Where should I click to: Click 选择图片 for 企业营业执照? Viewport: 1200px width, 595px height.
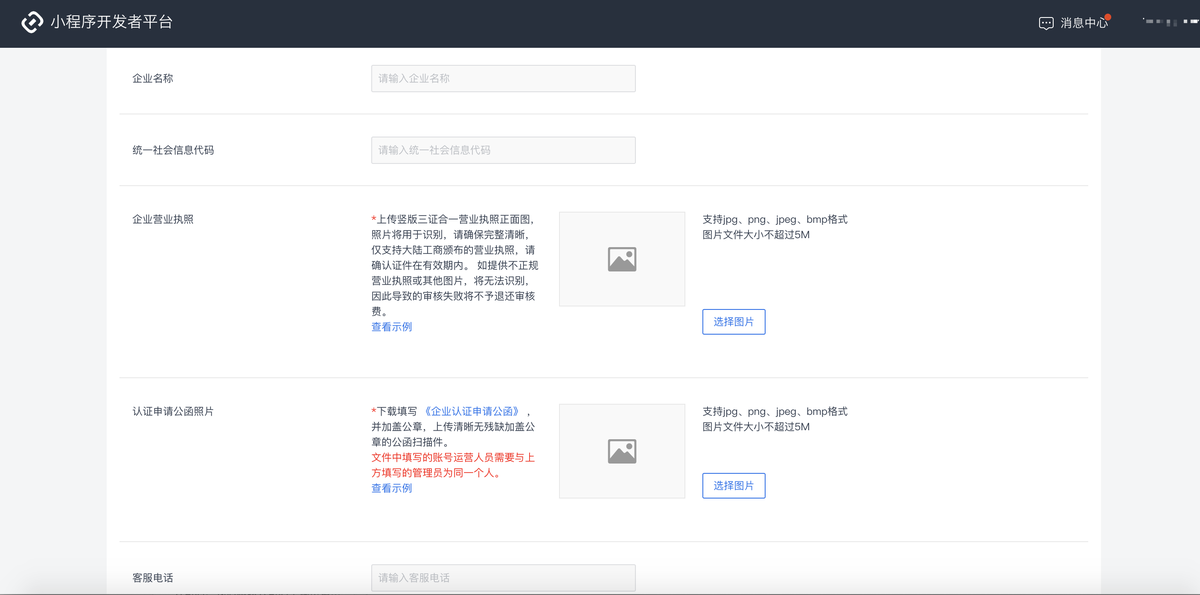(733, 321)
